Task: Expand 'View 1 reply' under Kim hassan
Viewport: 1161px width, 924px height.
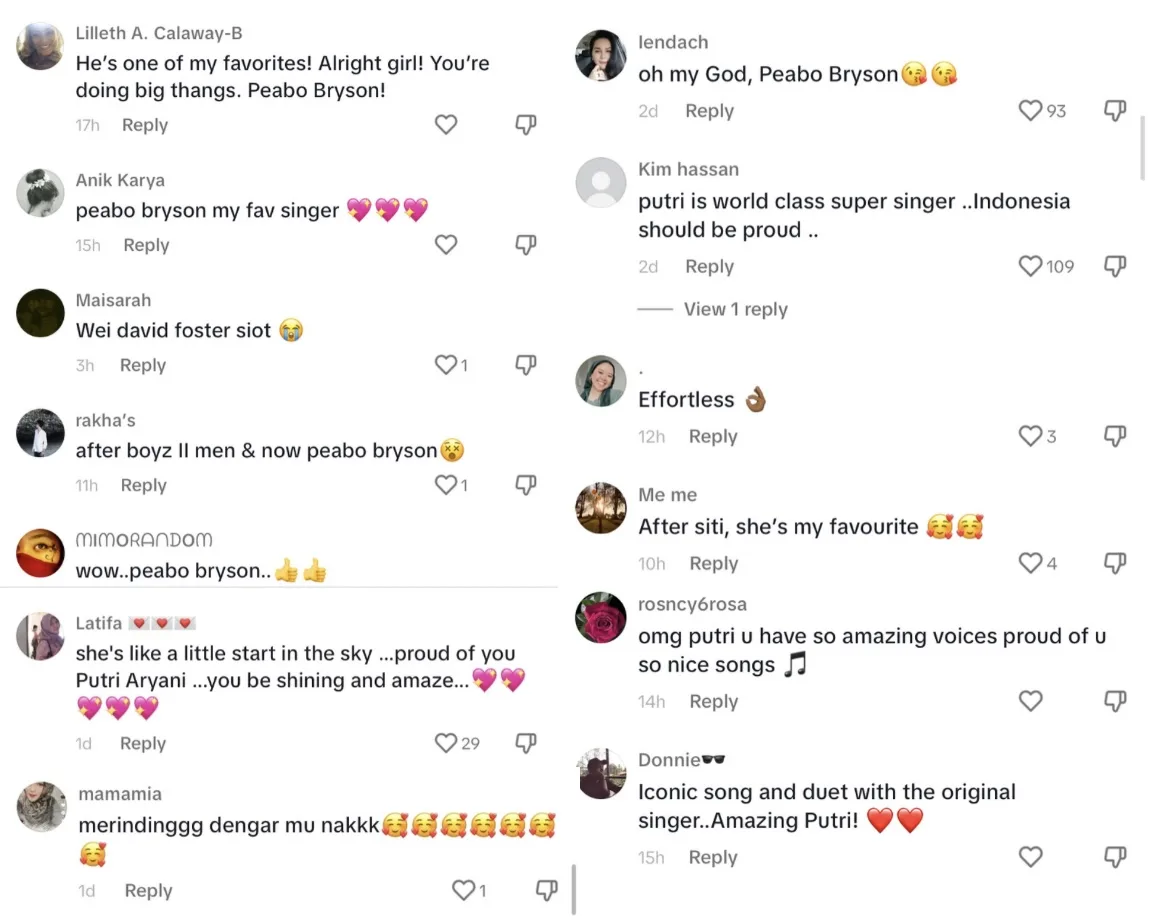Action: pyautogui.click(x=735, y=309)
